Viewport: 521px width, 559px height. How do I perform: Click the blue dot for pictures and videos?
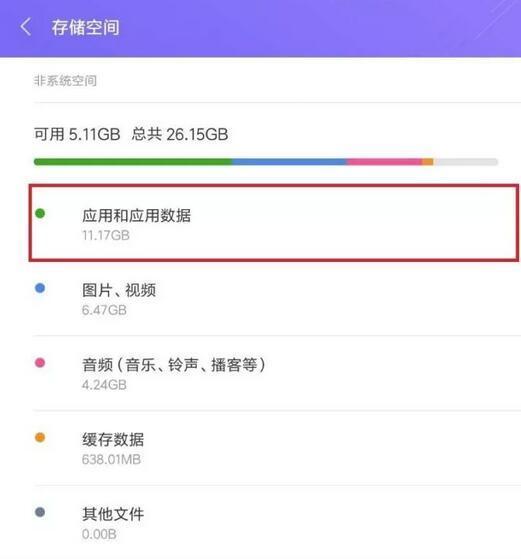pyautogui.click(x=40, y=288)
